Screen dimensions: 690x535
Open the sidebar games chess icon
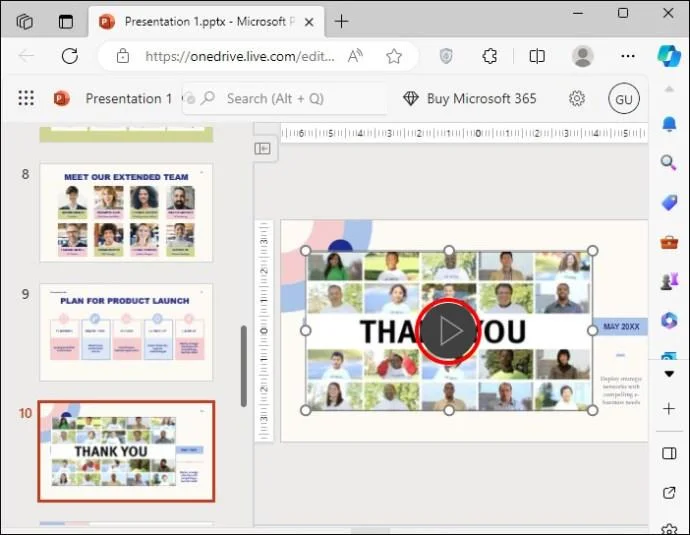(x=669, y=281)
